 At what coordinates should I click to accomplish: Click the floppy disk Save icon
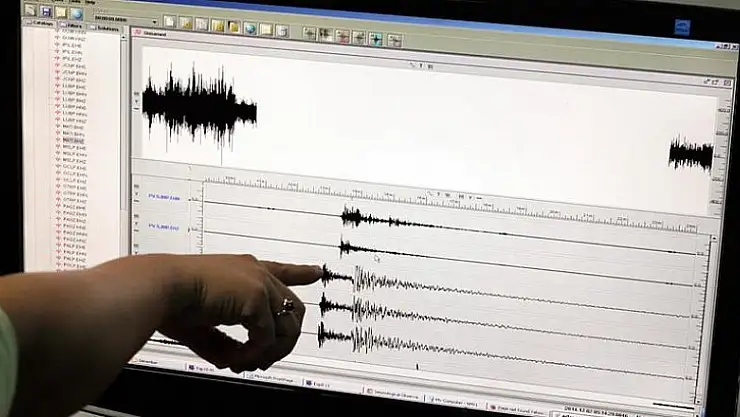[45, 11]
